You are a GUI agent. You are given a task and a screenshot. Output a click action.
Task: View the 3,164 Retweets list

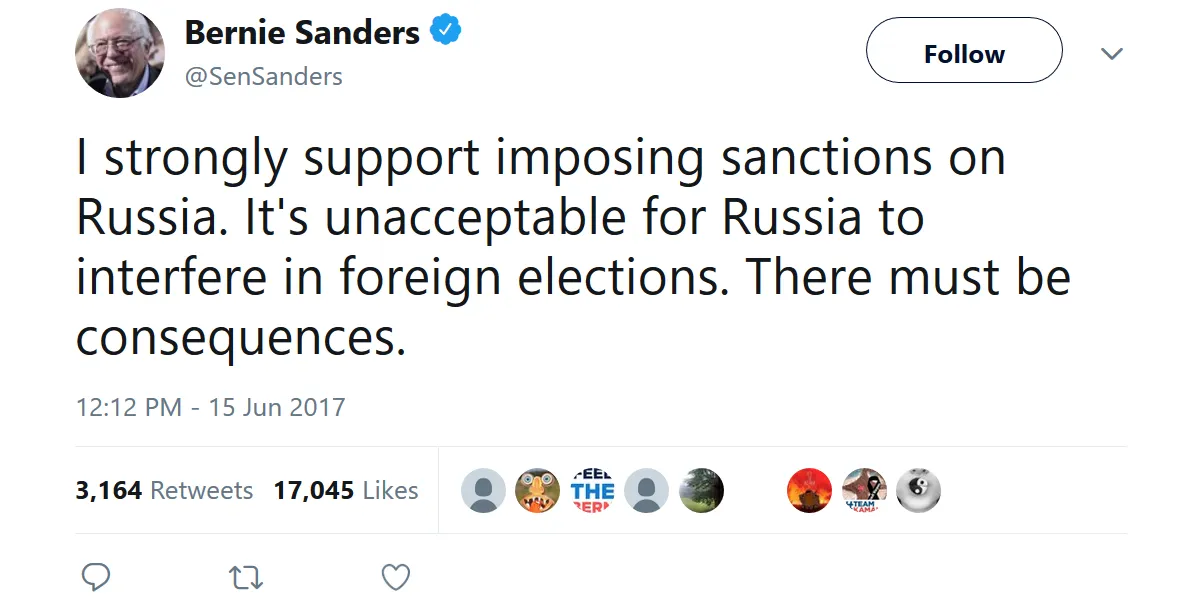point(164,490)
